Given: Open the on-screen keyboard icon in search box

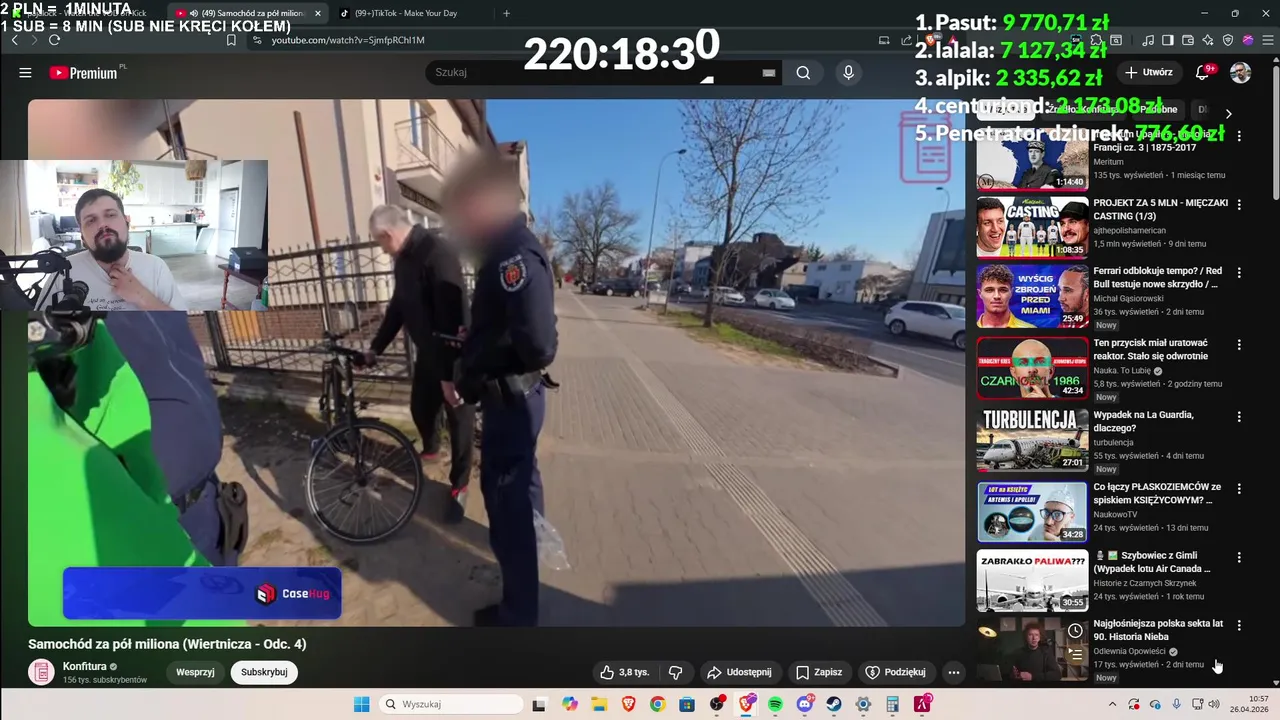Looking at the screenshot, I should click(x=768, y=73).
